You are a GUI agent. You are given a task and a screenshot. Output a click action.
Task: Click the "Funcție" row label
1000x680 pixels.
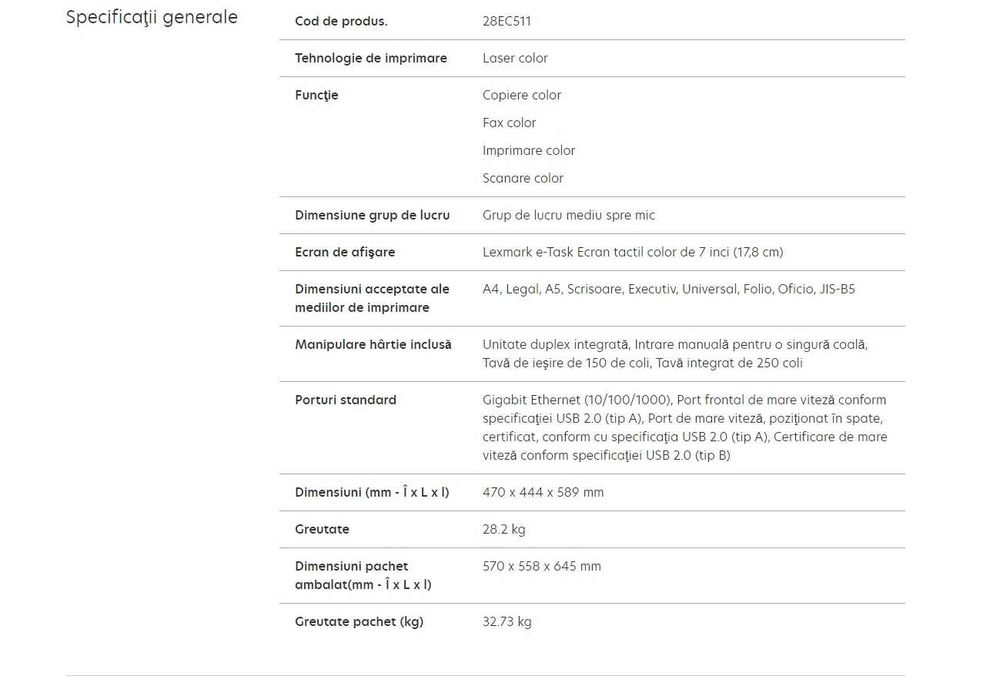[317, 95]
